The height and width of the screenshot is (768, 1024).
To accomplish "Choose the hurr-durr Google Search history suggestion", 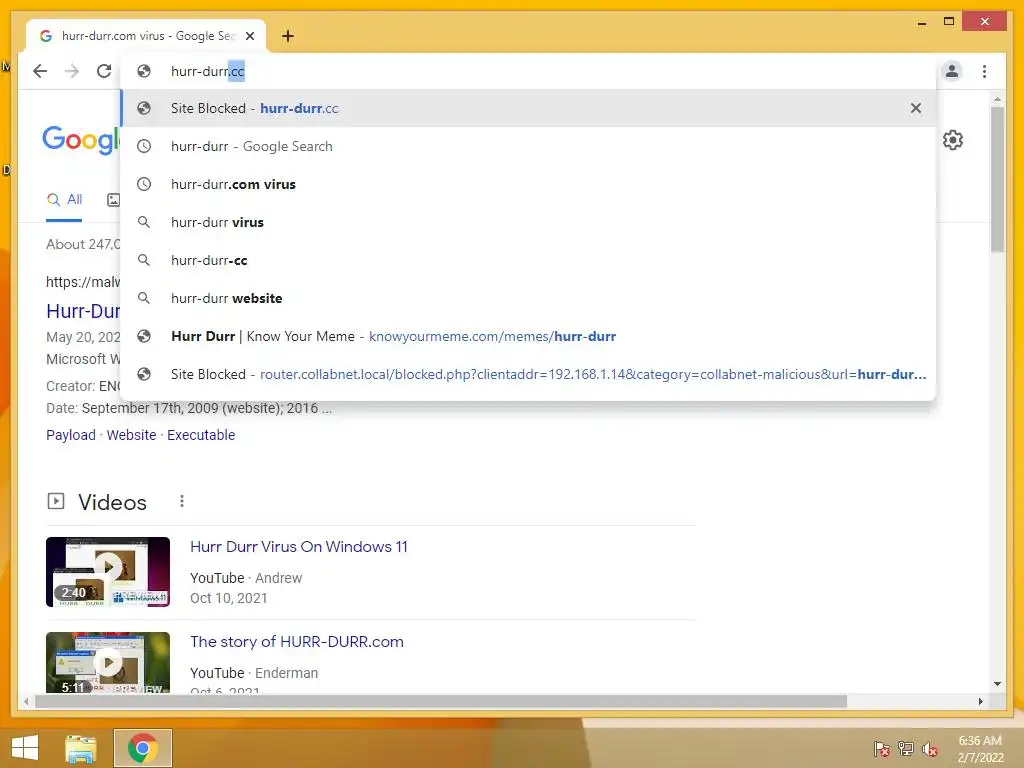I will pyautogui.click(x=528, y=146).
